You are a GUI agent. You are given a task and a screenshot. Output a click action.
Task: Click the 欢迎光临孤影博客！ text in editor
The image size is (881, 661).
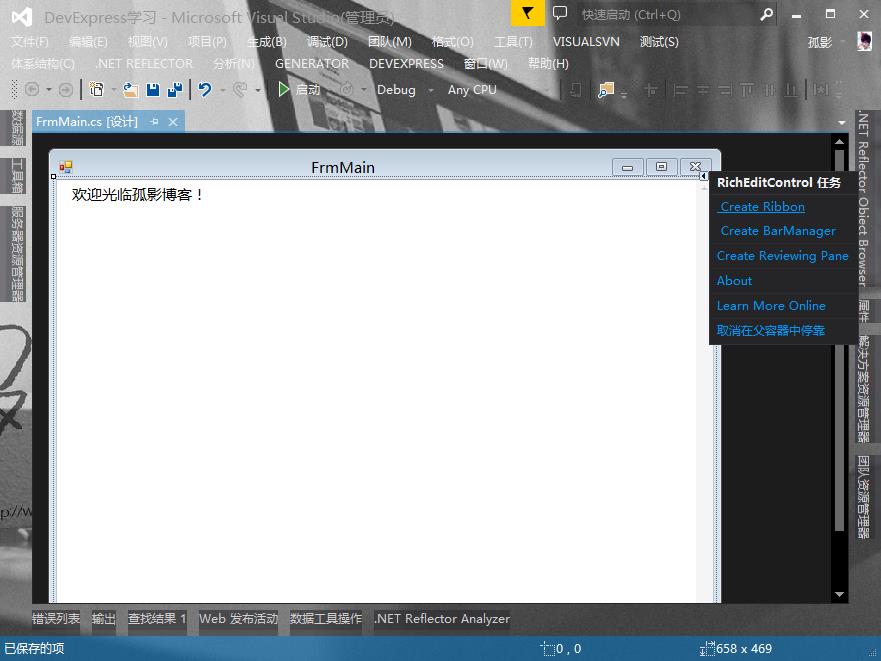138,195
